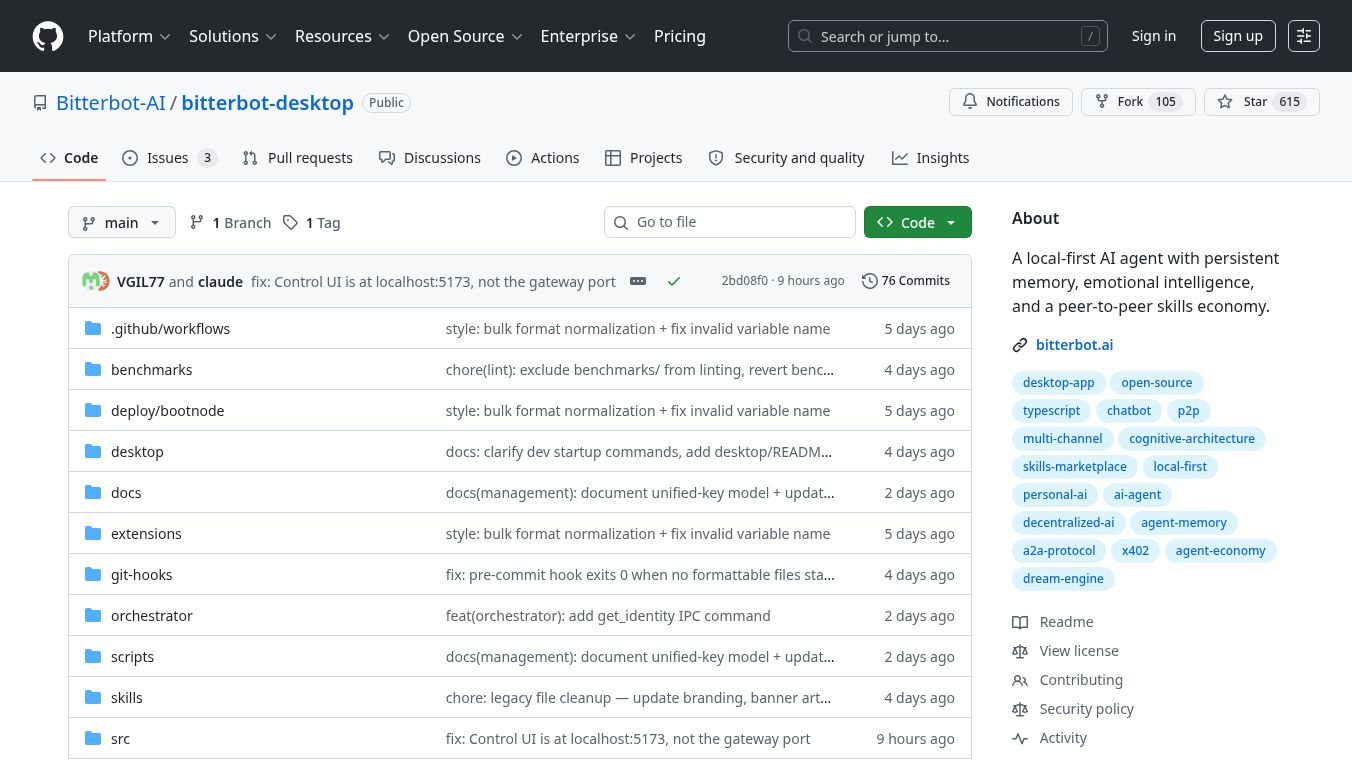Click the bitterbot.ai website link
The image size is (1352, 760).
coord(1074,345)
